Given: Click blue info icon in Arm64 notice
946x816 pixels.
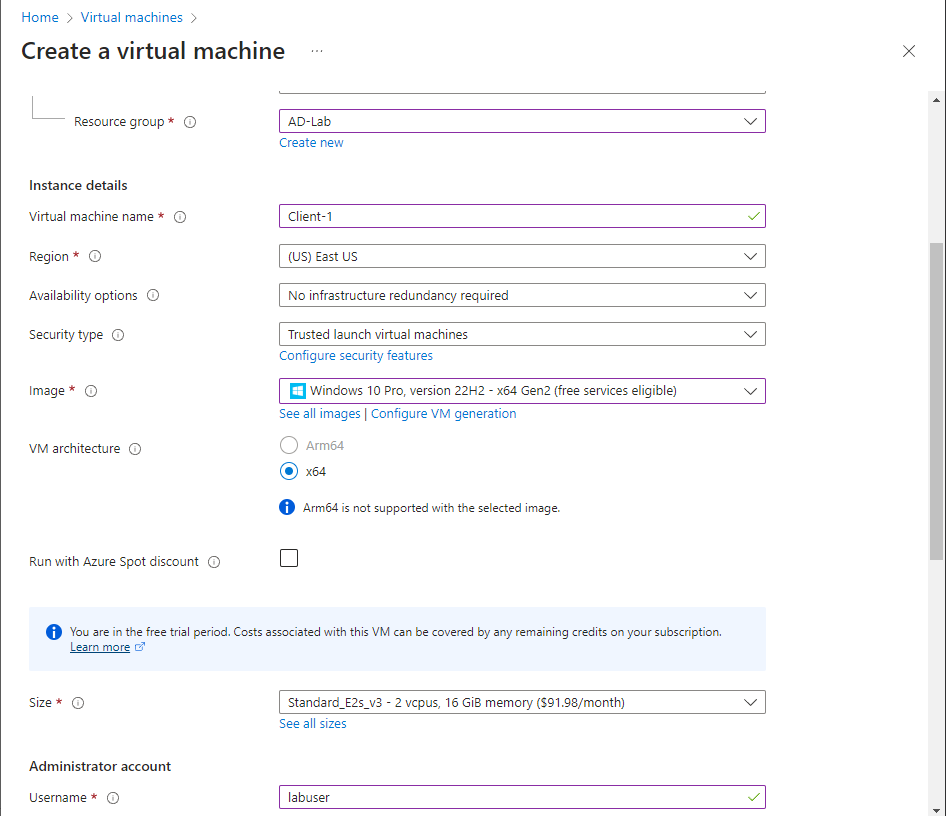Looking at the screenshot, I should coord(287,507).
